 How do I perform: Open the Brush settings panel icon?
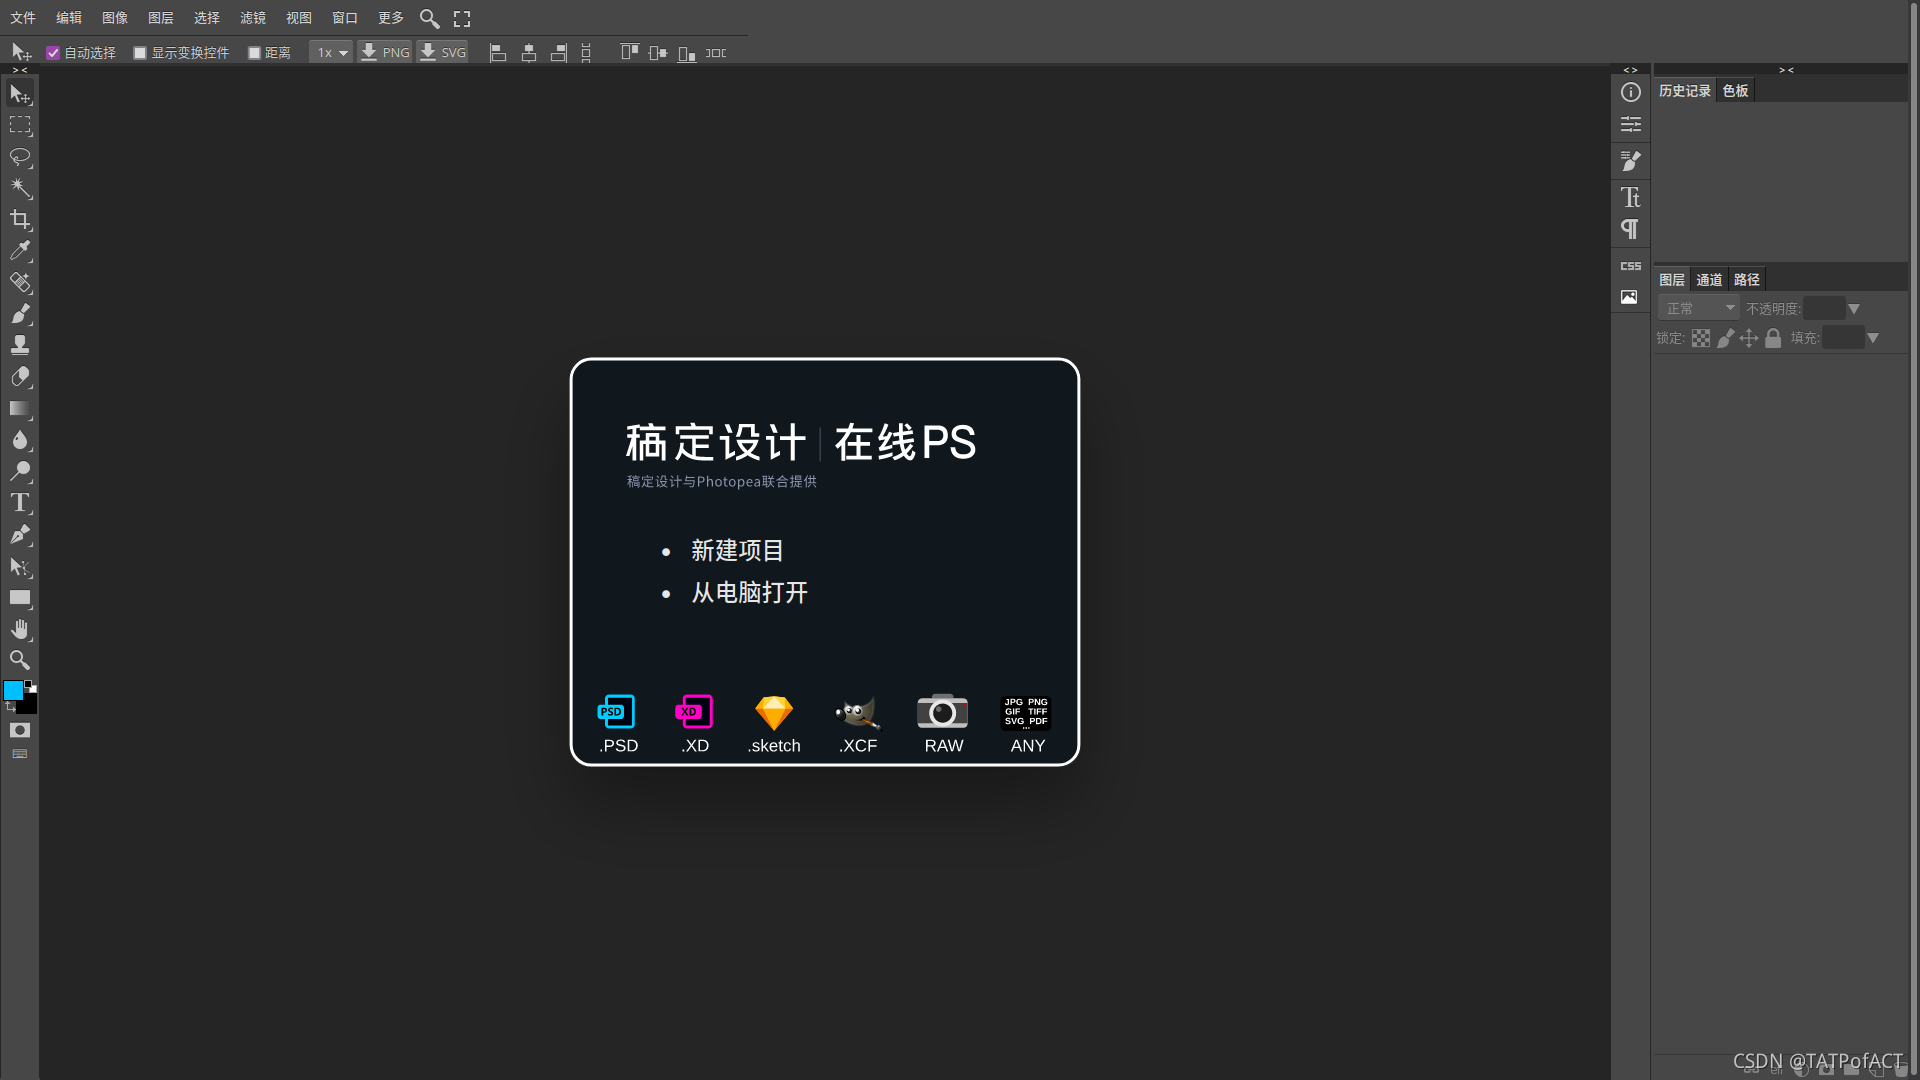[1631, 160]
